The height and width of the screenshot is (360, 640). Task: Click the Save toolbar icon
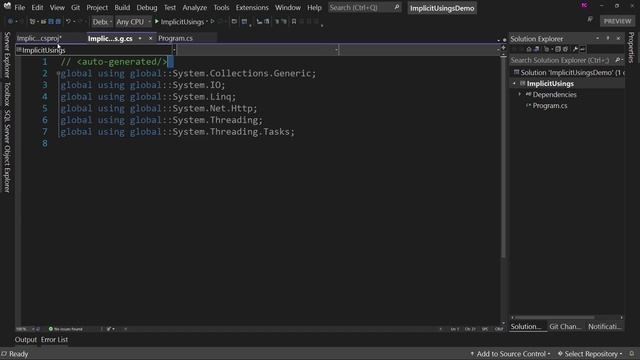[x=51, y=21]
